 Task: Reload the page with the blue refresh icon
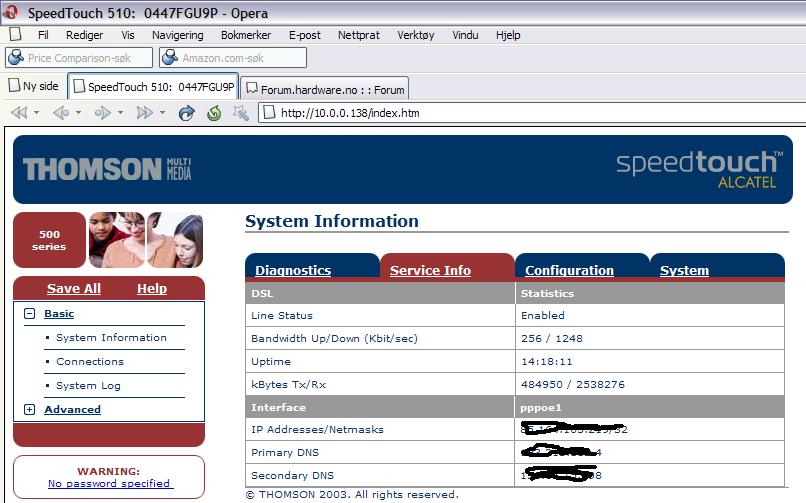[x=186, y=113]
